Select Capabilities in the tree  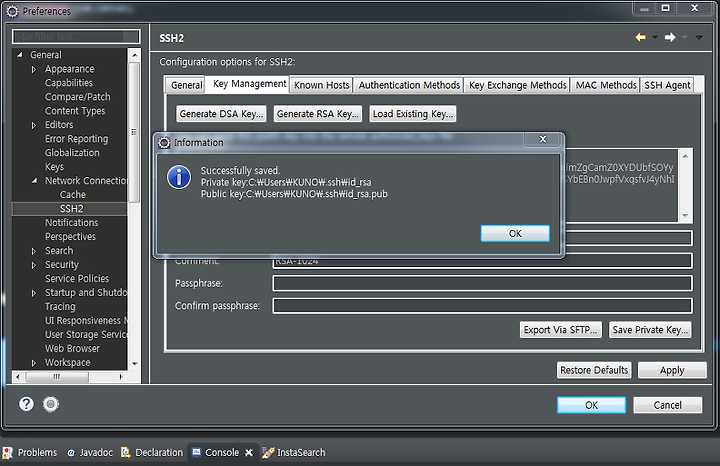pyautogui.click(x=68, y=83)
